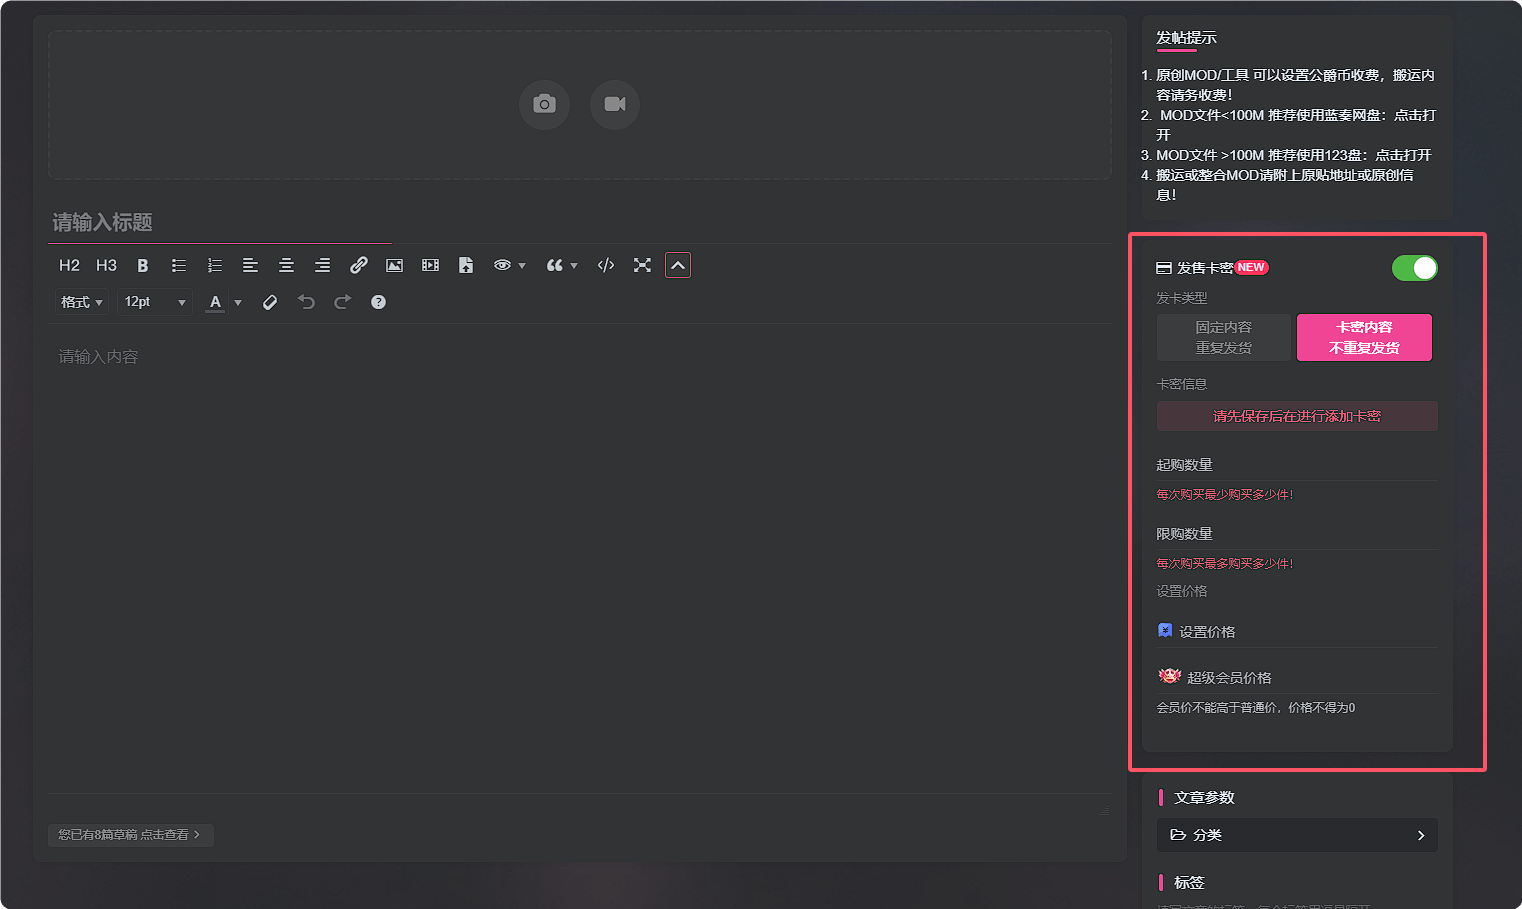
Task: Open the text color picker arrow
Action: (x=238, y=302)
